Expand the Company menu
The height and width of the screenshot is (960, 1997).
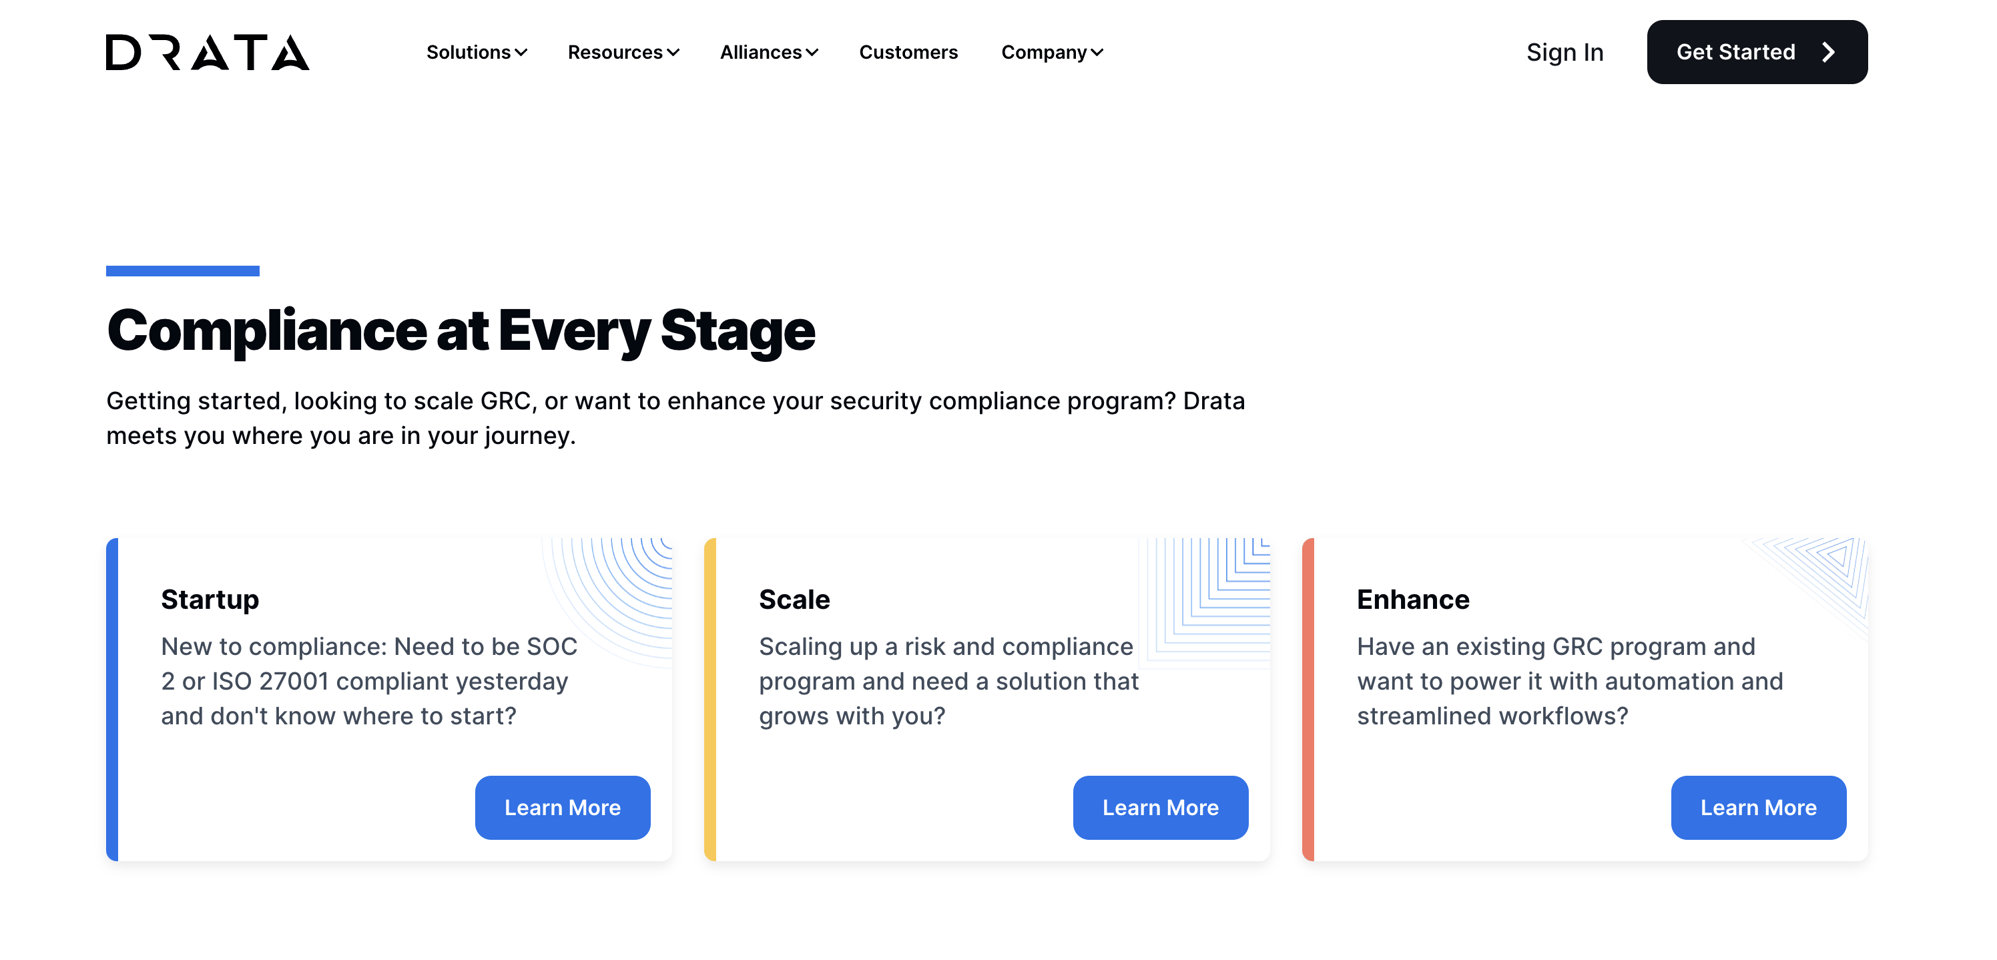click(1044, 52)
